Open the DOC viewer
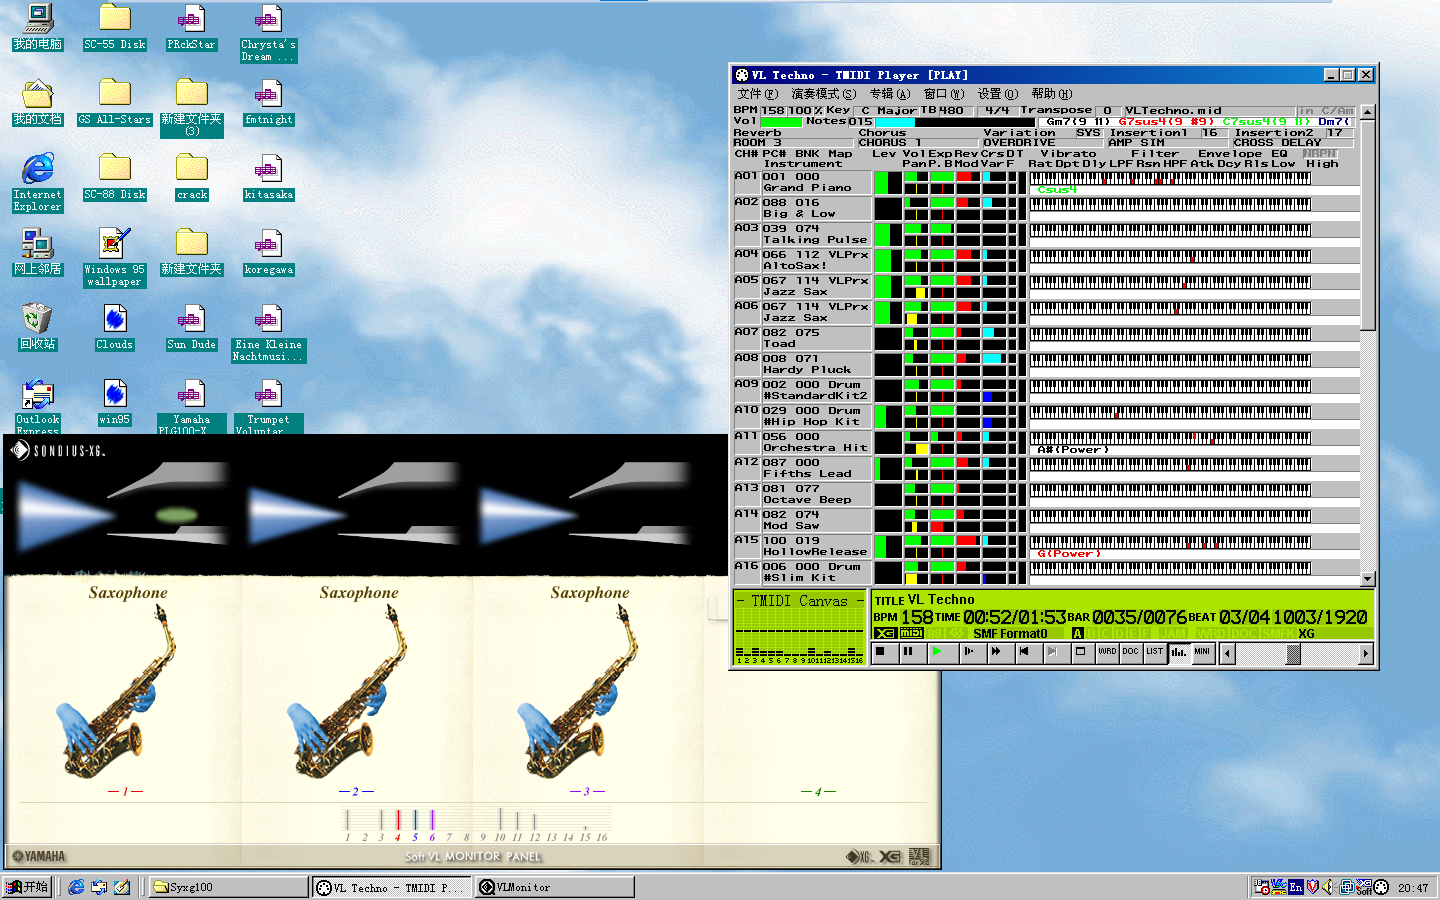Image resolution: width=1440 pixels, height=900 pixels. click(1131, 653)
